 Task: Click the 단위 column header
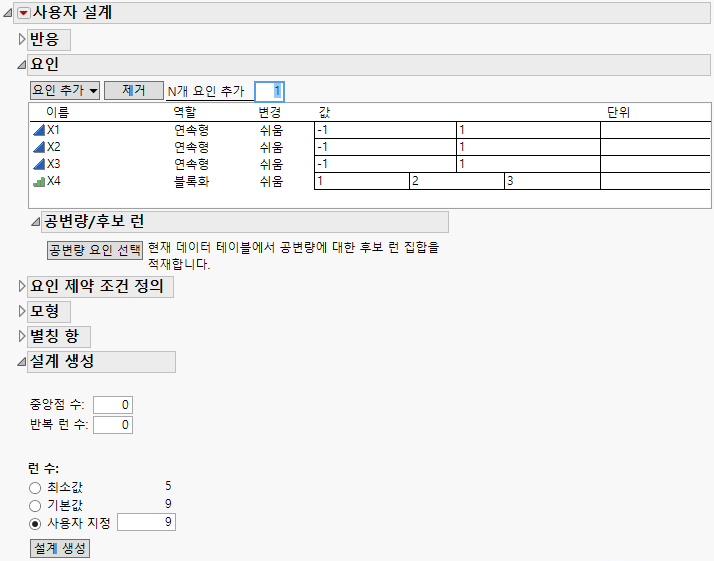coord(618,112)
